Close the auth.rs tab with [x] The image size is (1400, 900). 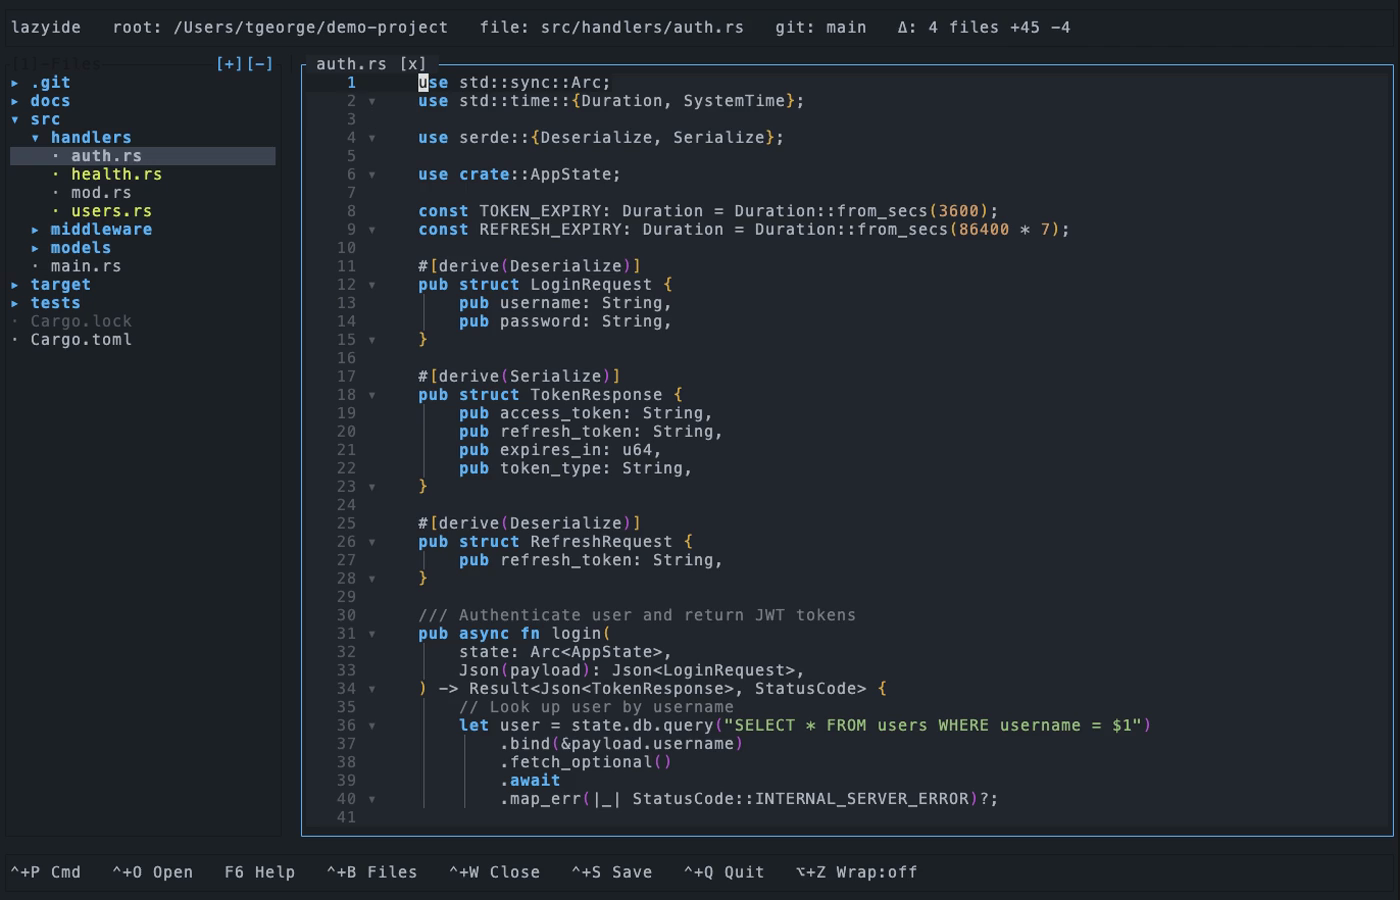[413, 64]
